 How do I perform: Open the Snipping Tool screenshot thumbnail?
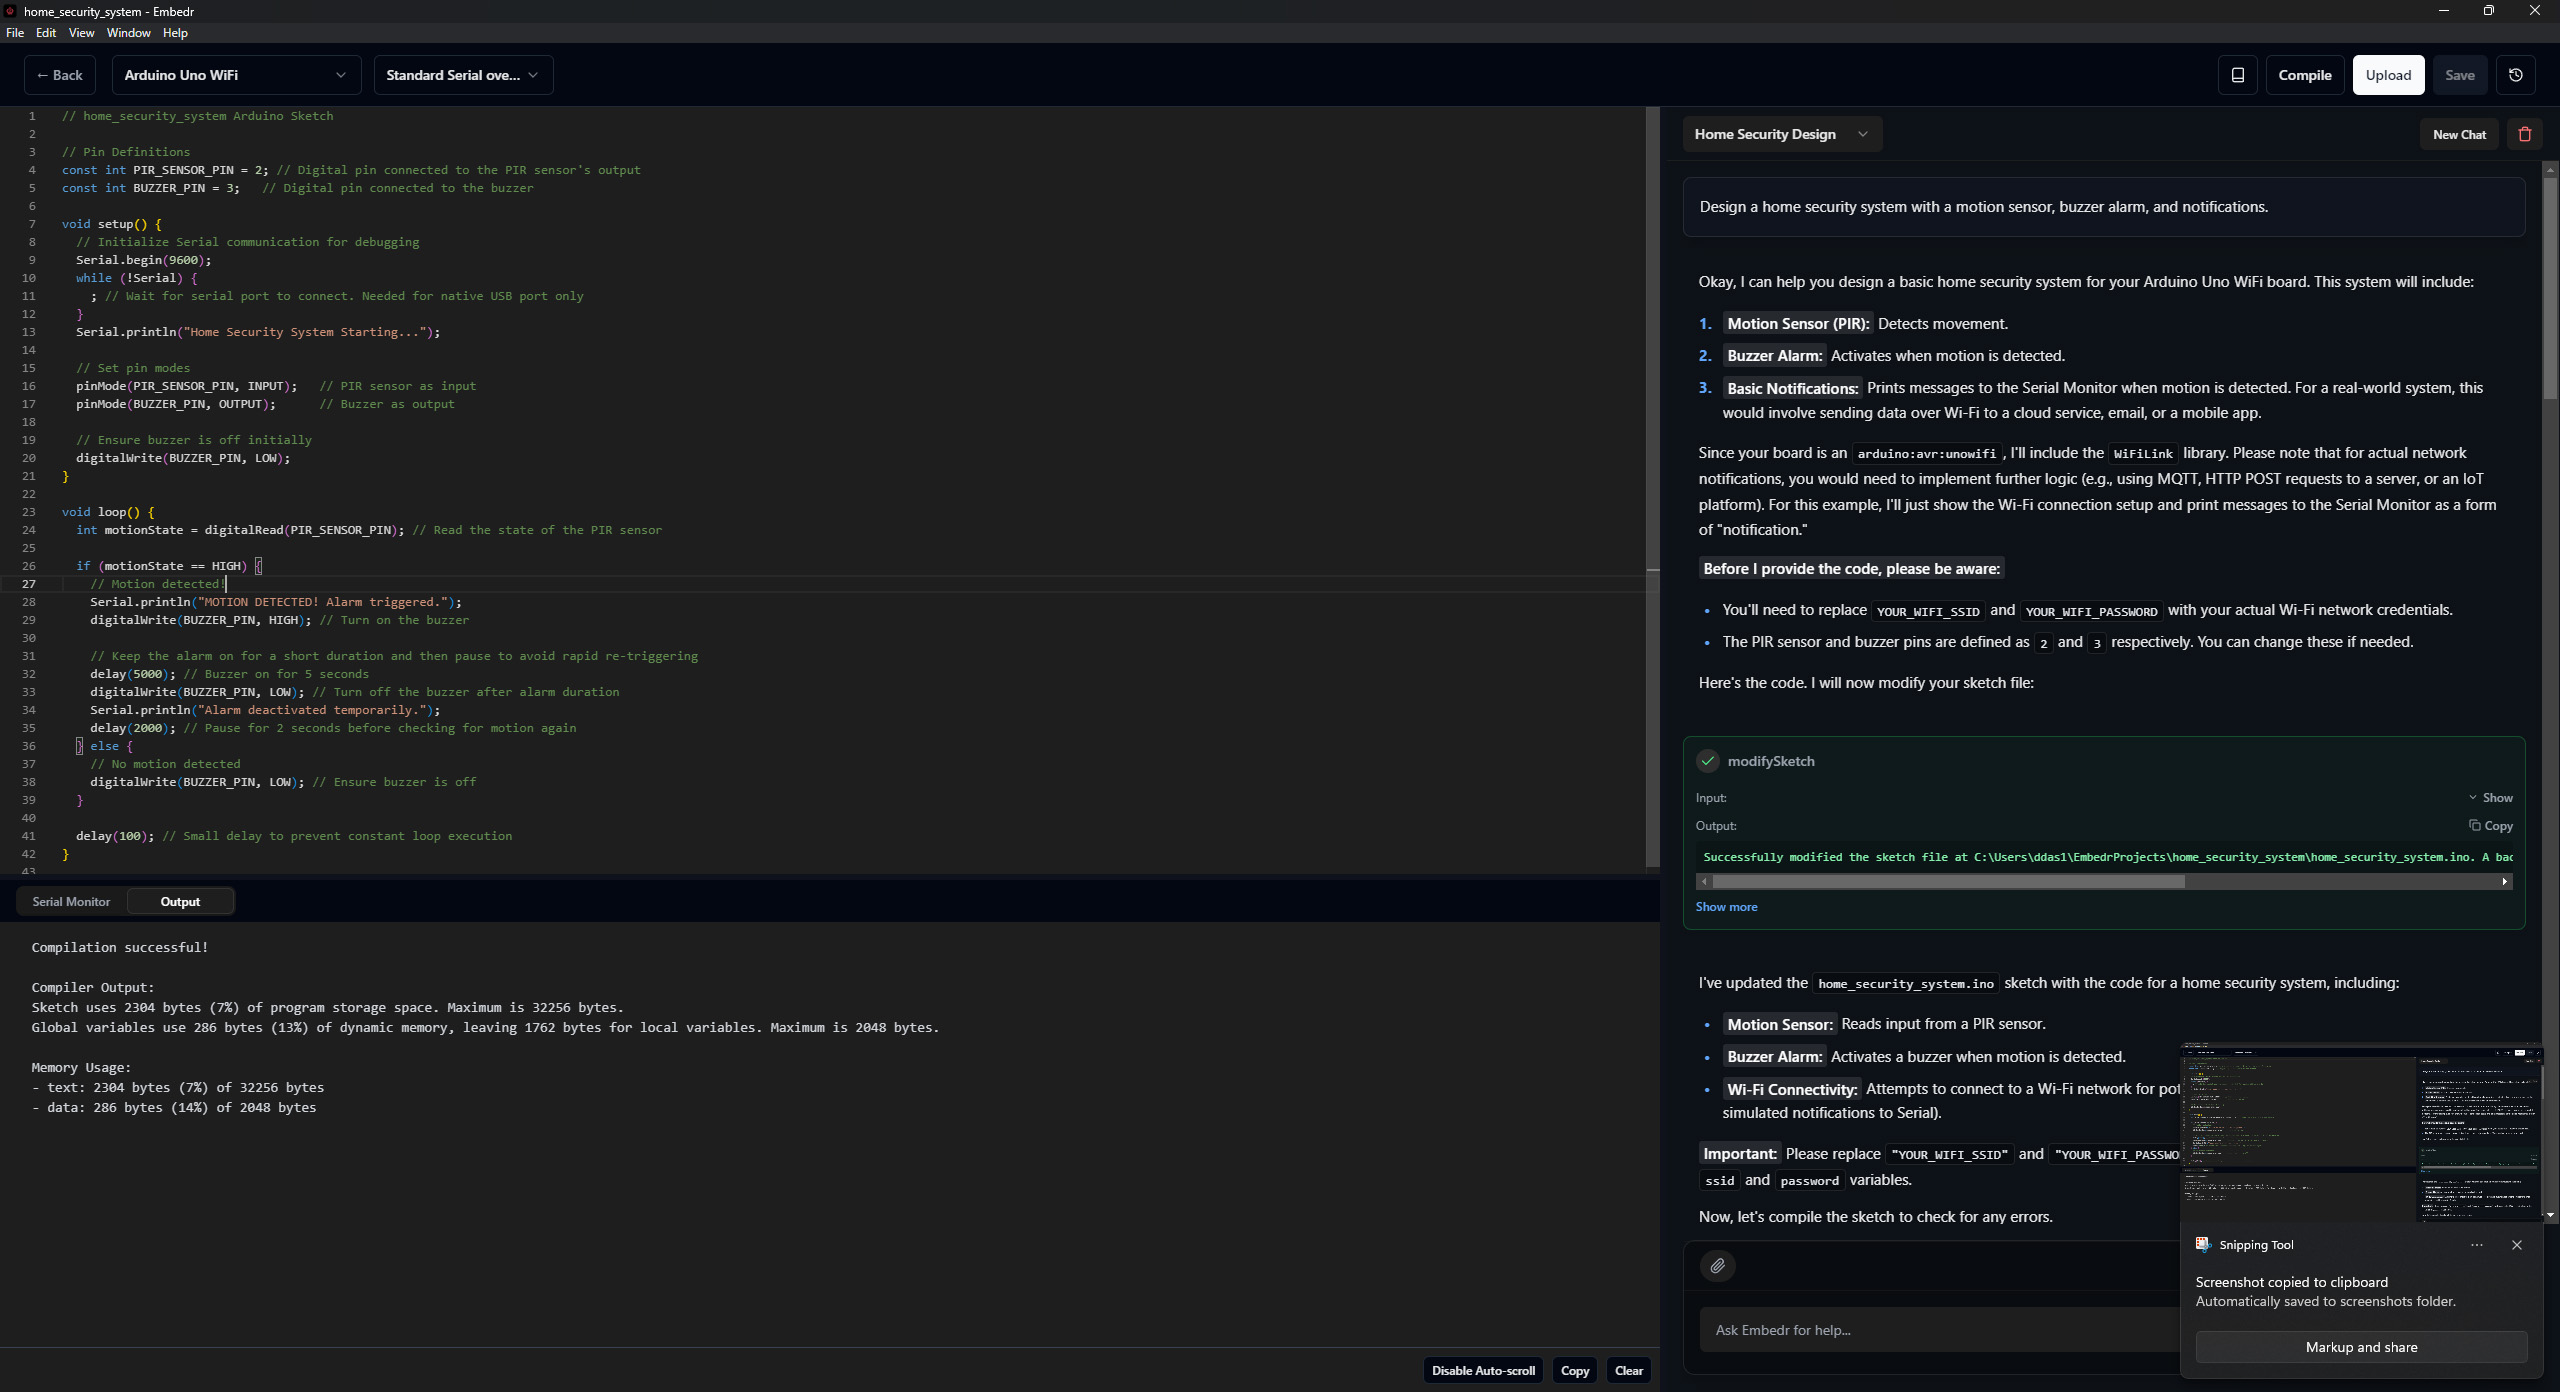click(2361, 1132)
